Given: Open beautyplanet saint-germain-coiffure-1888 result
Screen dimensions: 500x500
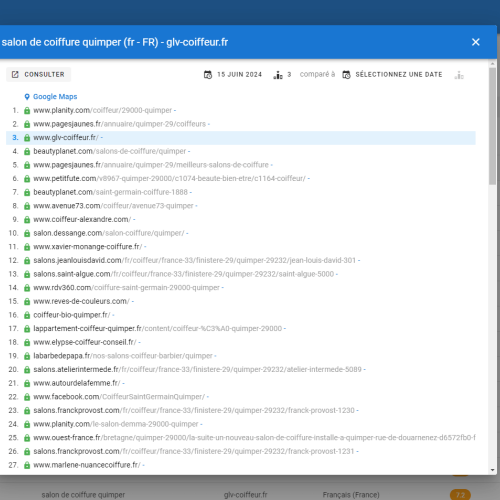Looking at the screenshot, I should [x=111, y=192].
